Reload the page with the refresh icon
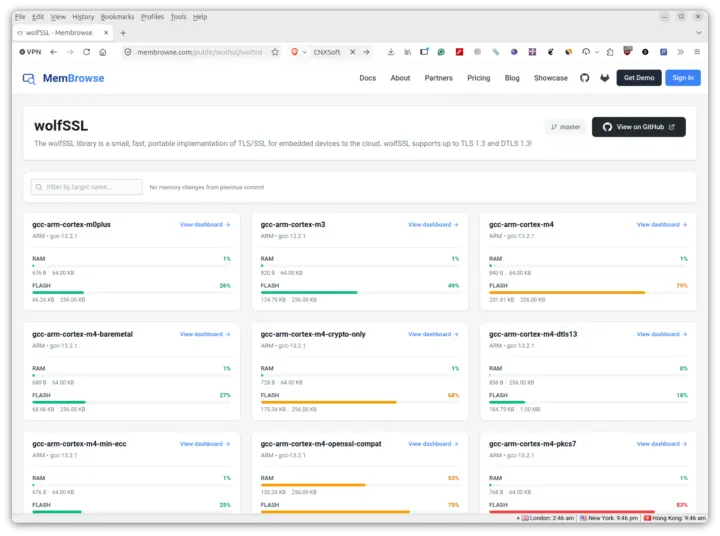This screenshot has height=536, width=720. point(86,52)
